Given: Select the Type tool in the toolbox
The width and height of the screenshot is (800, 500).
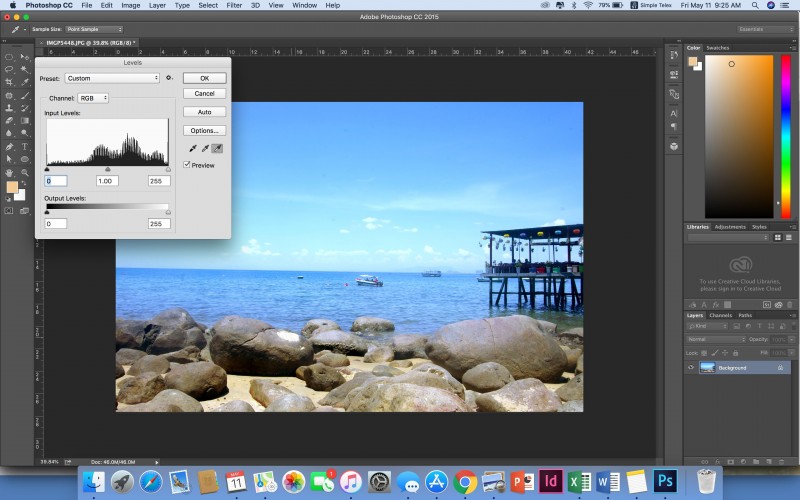Looking at the screenshot, I should (25, 146).
